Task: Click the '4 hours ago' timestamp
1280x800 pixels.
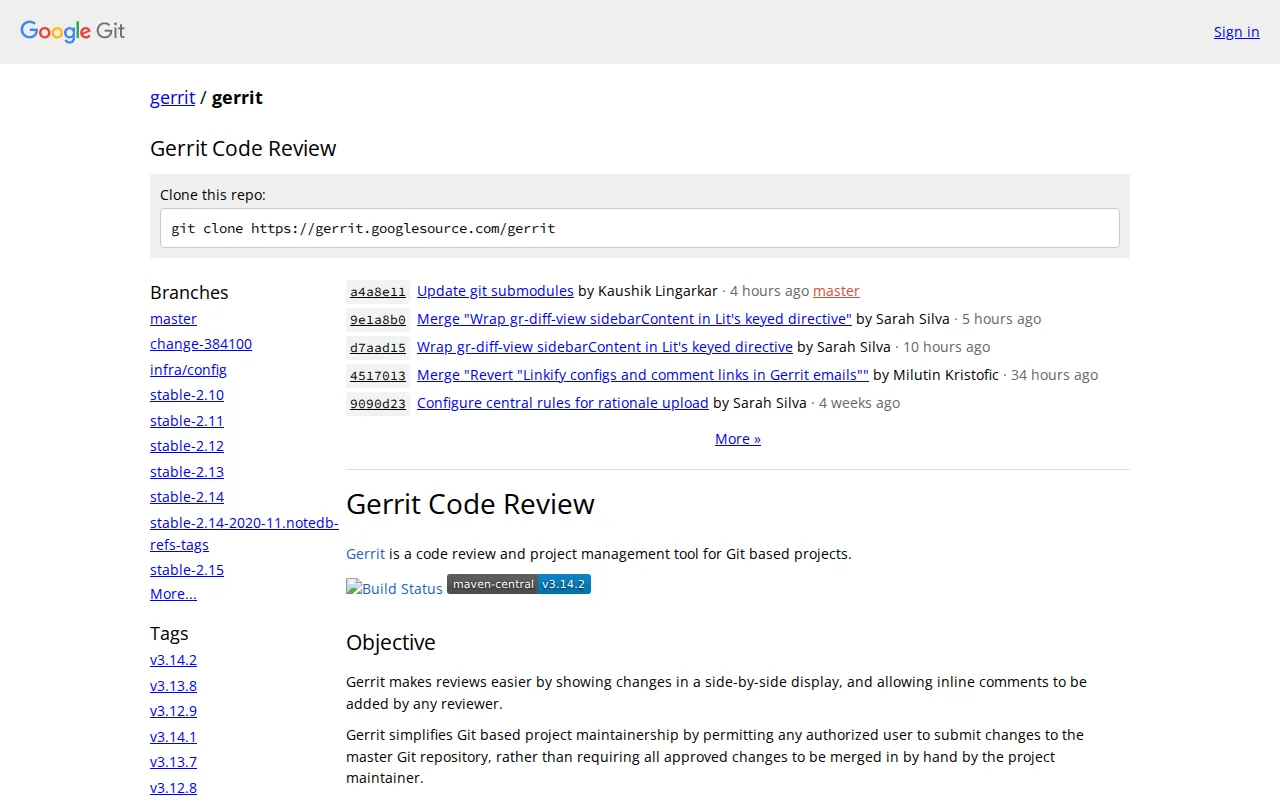Action: [x=769, y=290]
